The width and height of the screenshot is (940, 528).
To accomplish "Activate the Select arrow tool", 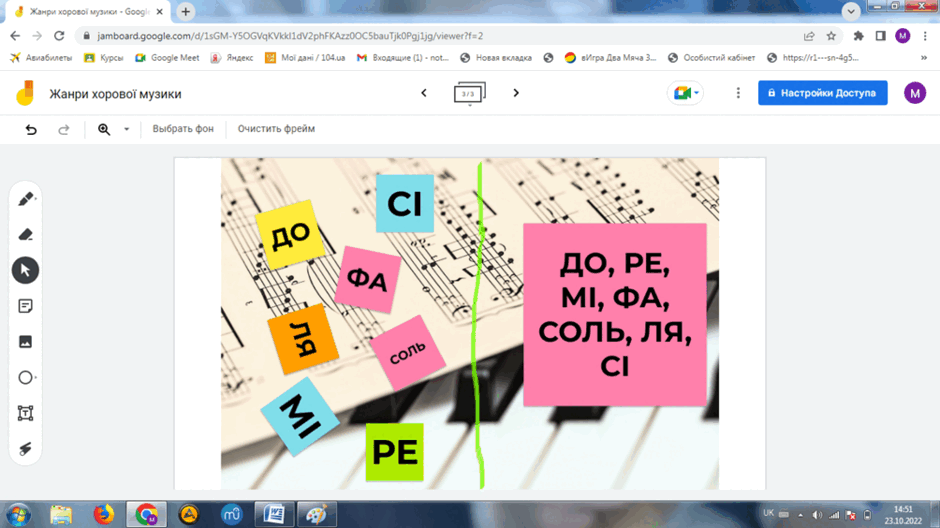I will 25,270.
